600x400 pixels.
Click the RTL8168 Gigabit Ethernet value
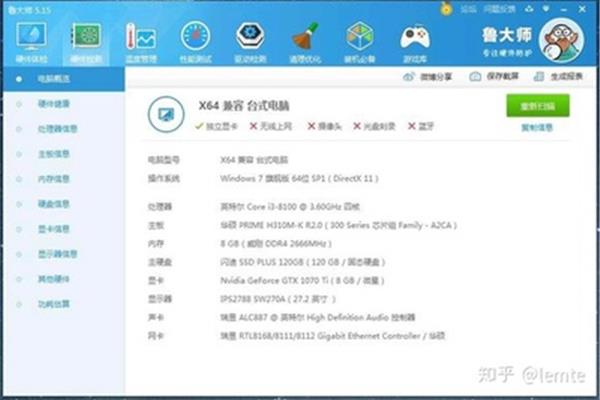pos(333,336)
